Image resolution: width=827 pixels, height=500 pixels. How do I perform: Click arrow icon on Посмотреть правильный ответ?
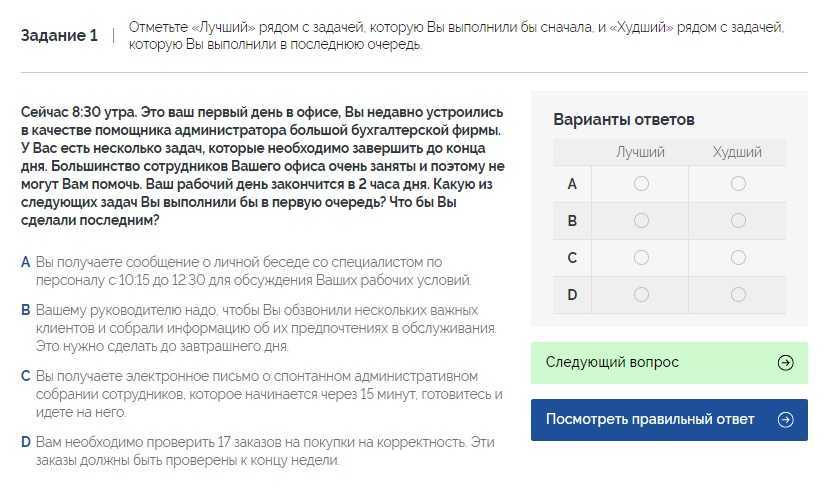pyautogui.click(x=786, y=420)
